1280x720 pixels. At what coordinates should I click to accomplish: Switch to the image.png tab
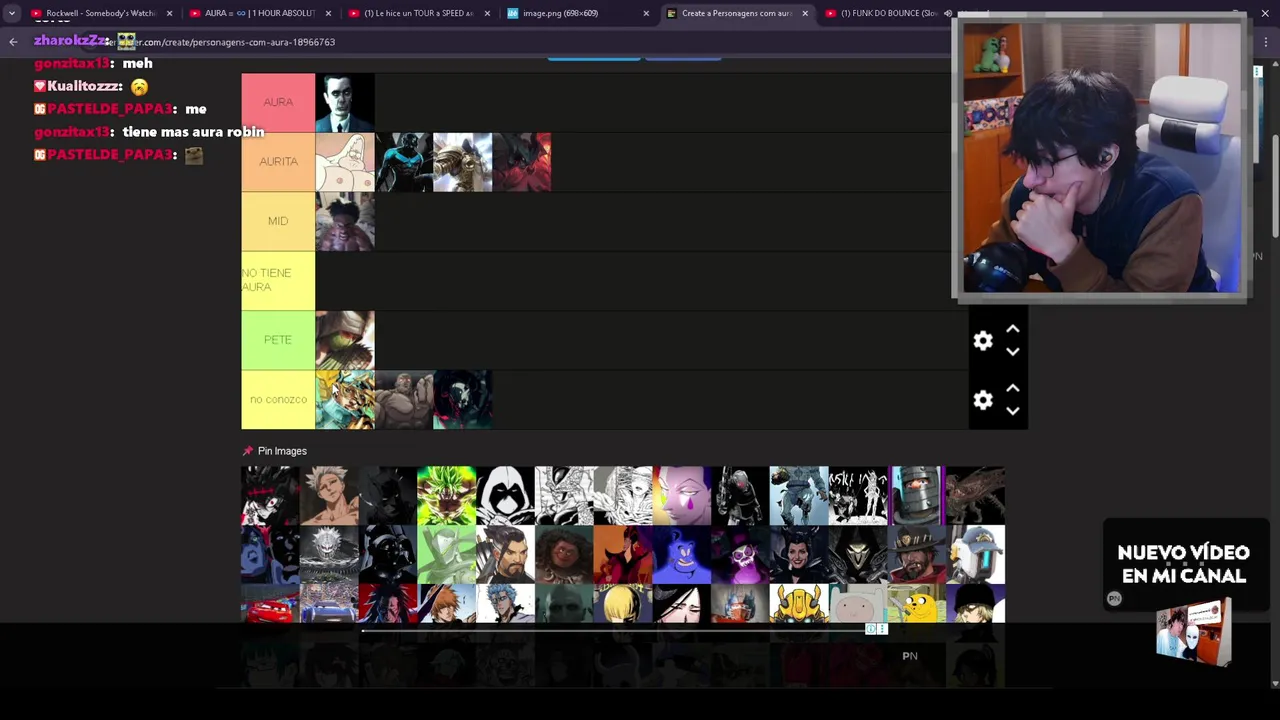(576, 13)
